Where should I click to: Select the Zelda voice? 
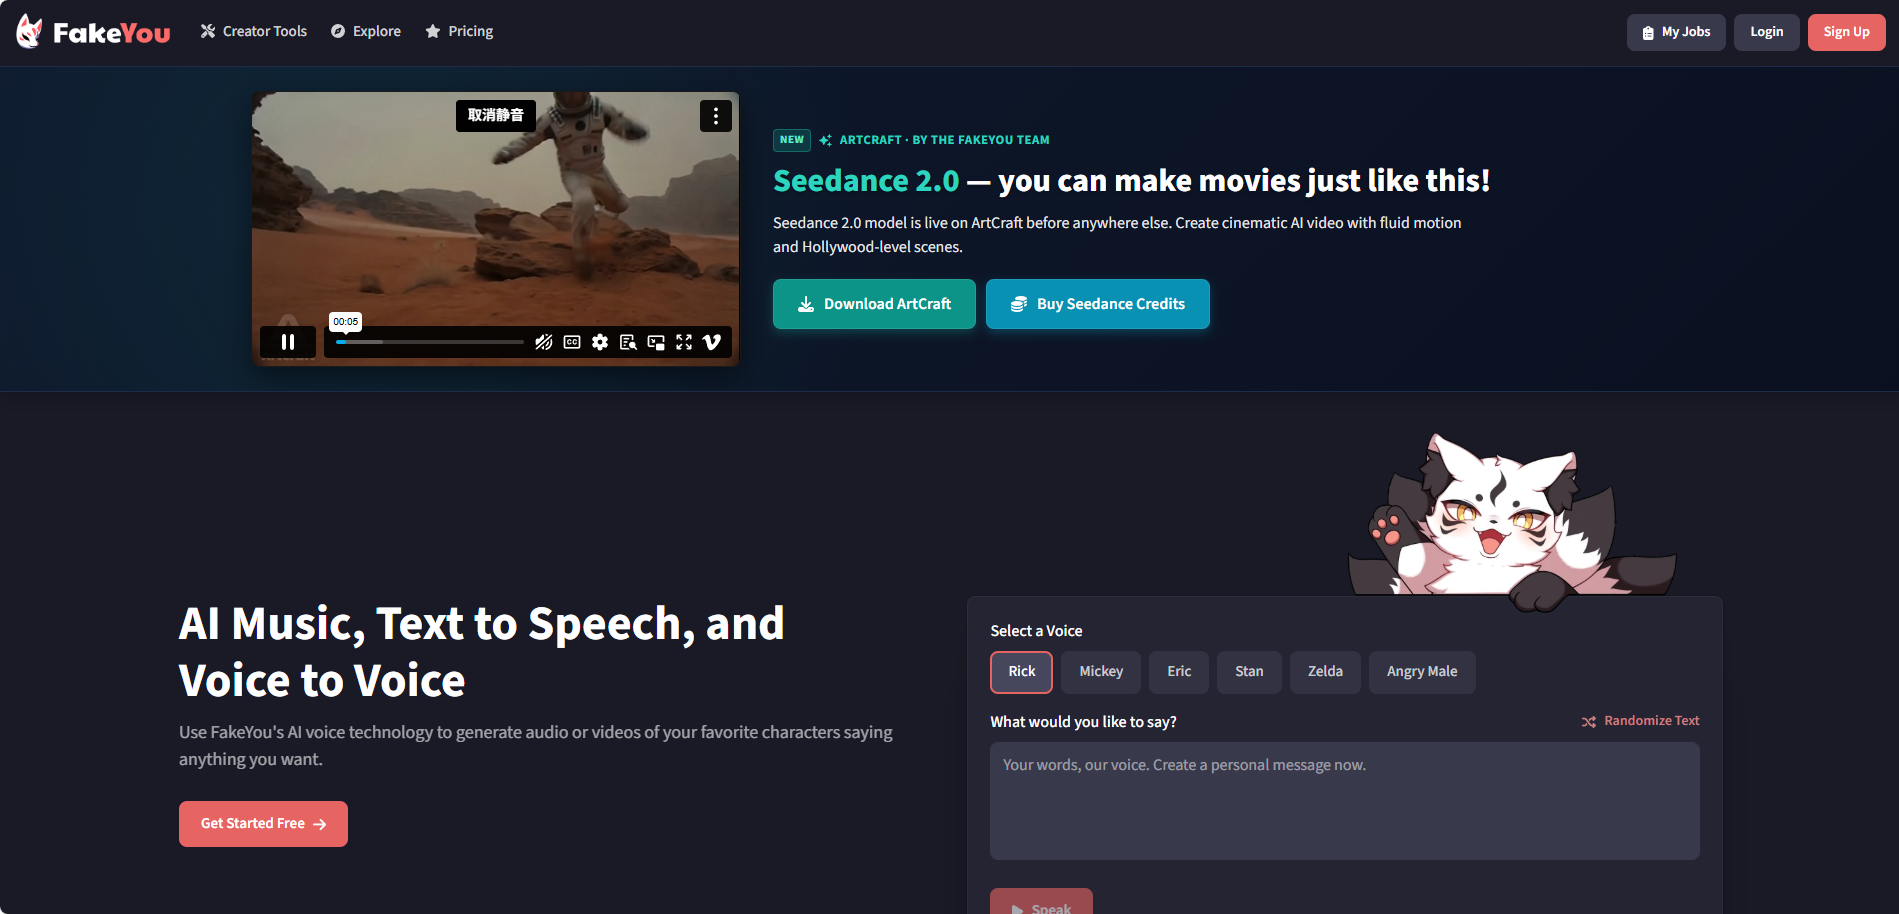coord(1325,672)
